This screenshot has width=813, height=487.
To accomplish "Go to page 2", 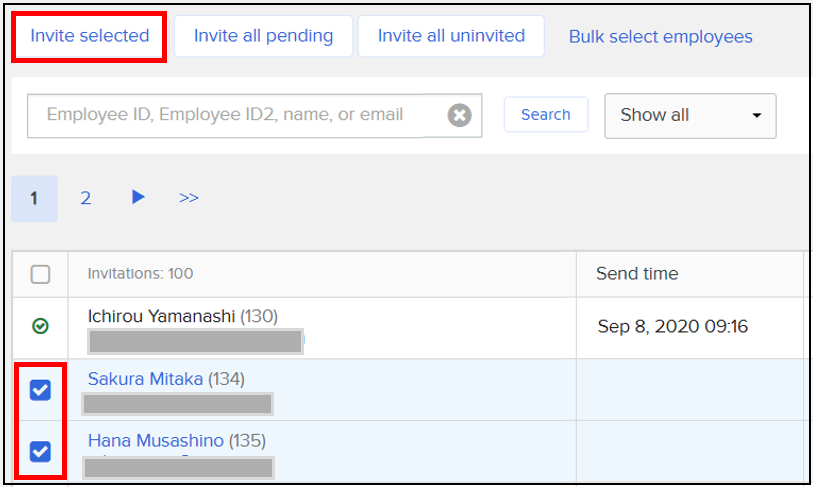I will coord(86,198).
